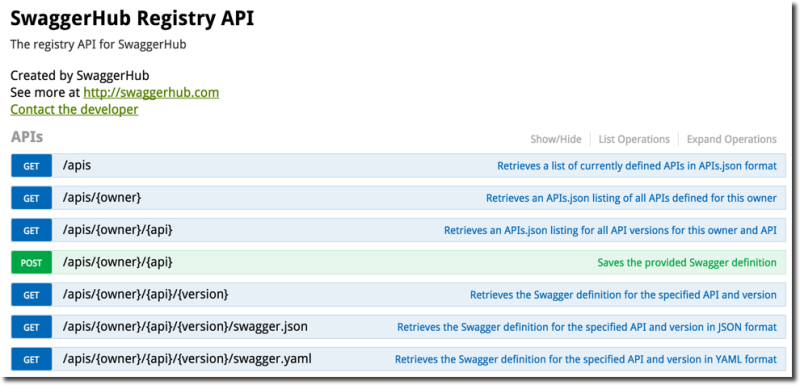This screenshot has height=385, width=800.
Task: Click the green POST badge
Action: [x=32, y=263]
